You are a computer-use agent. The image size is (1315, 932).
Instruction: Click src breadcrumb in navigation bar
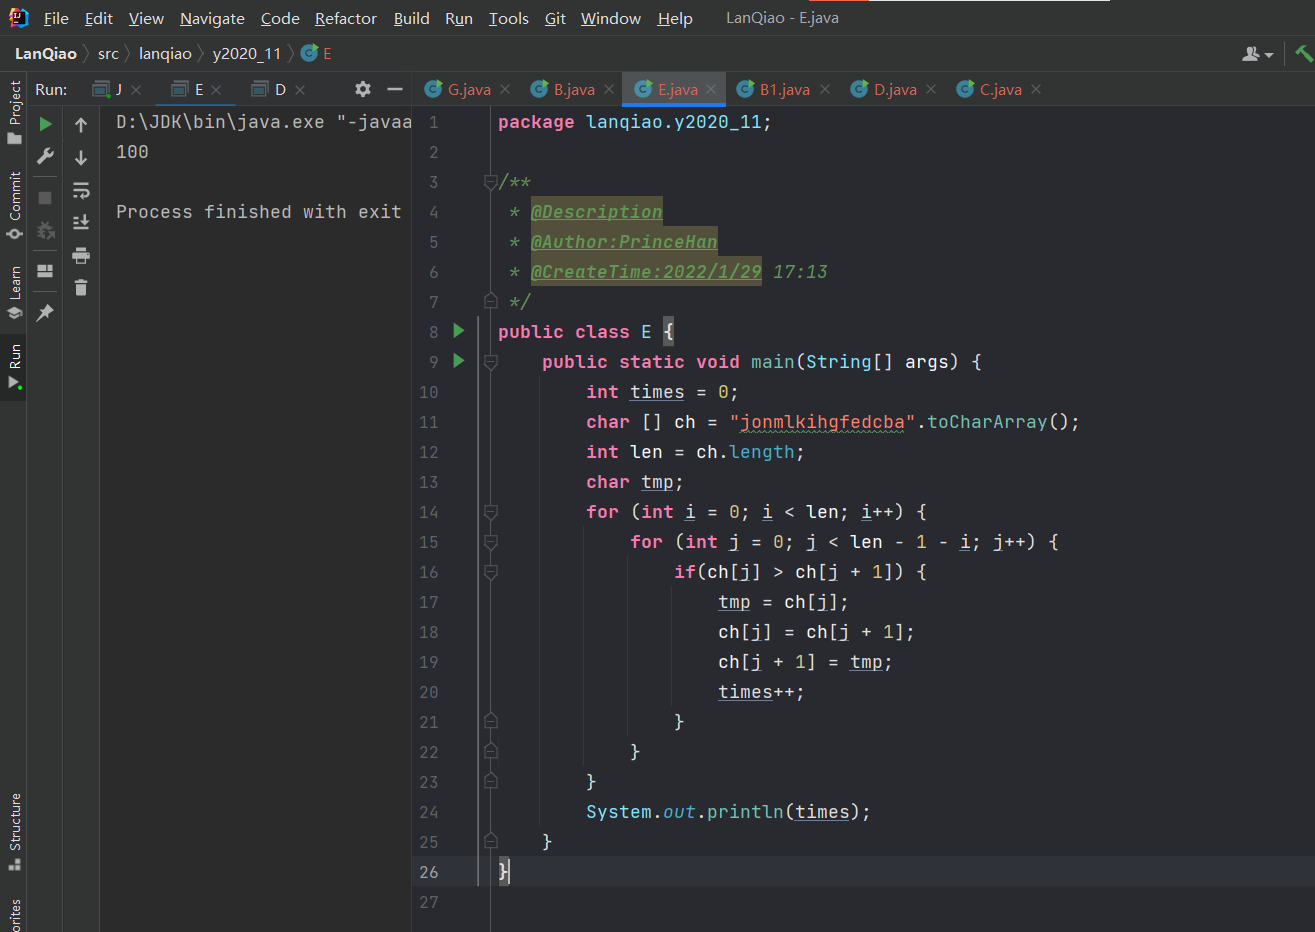pos(108,54)
